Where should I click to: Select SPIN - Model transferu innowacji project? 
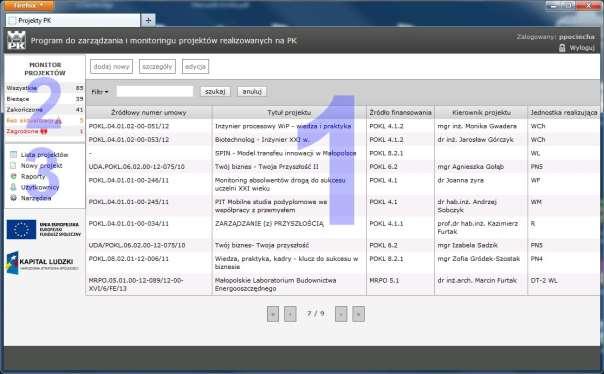pyautogui.click(x=342, y=153)
